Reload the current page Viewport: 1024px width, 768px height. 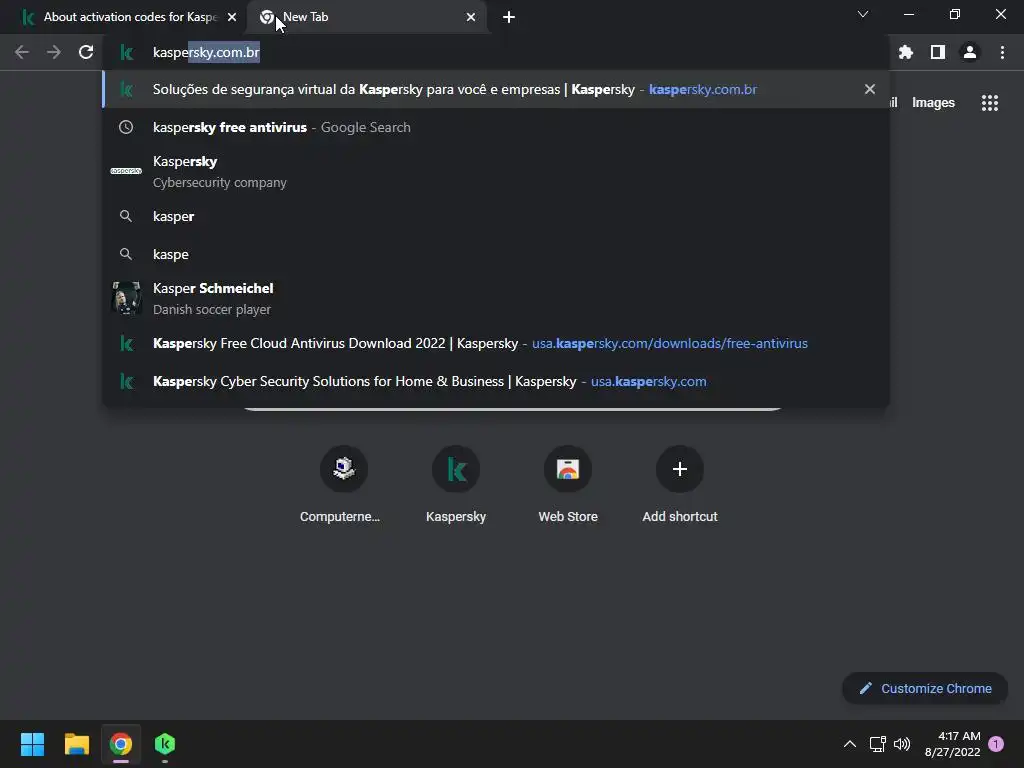(x=86, y=52)
